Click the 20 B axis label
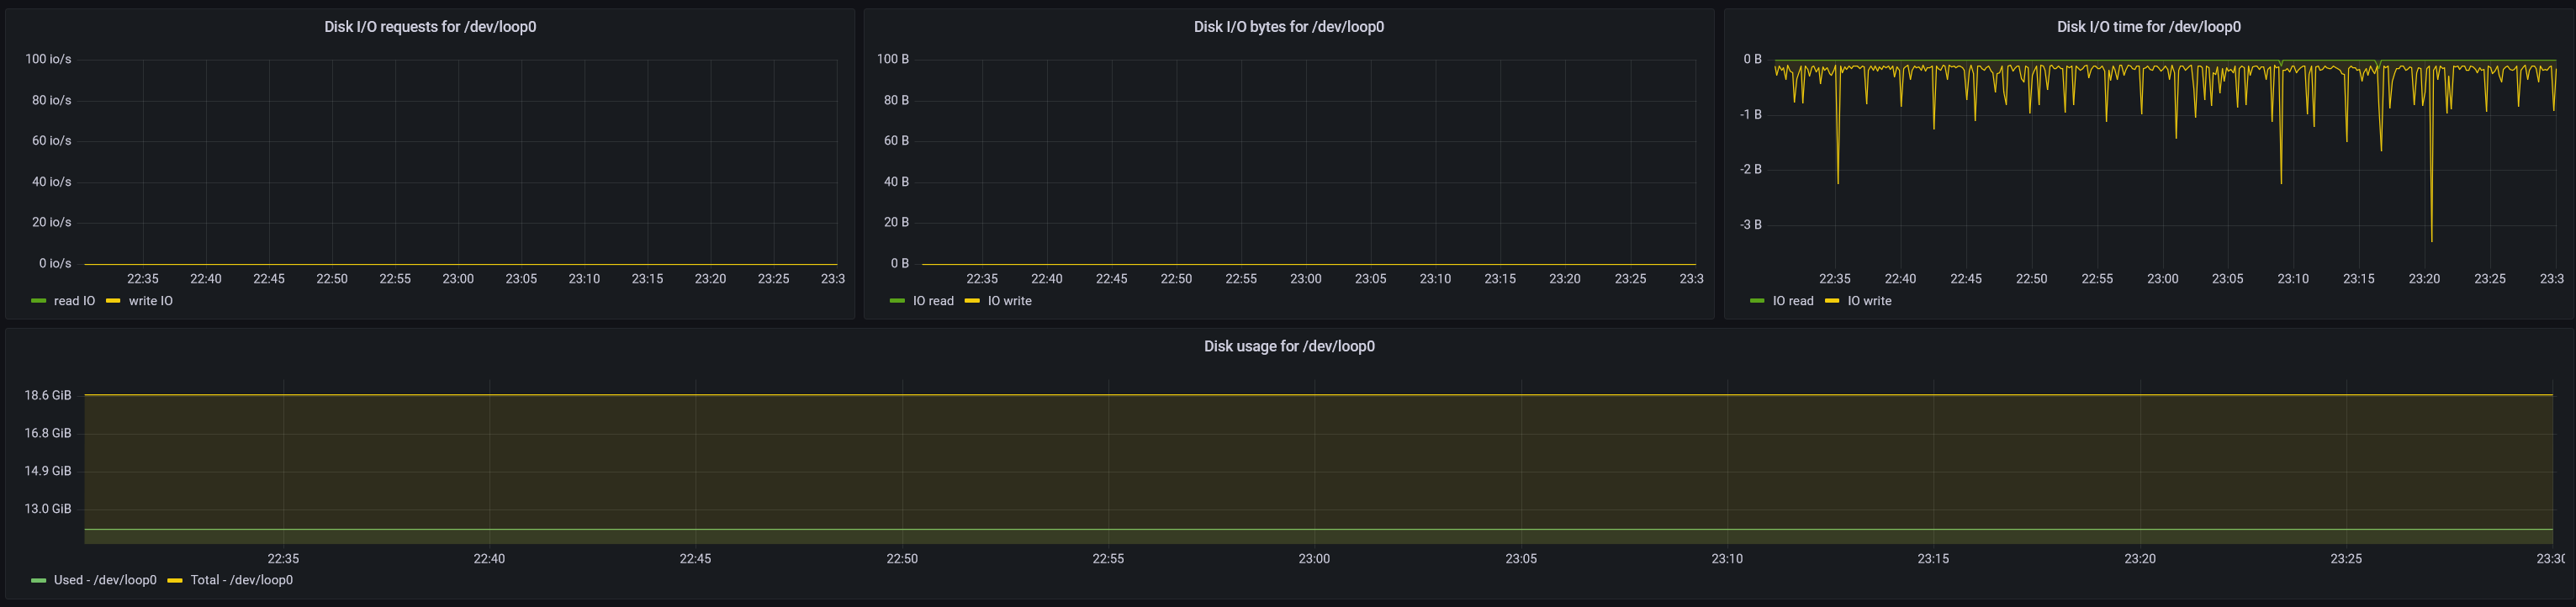 (x=896, y=222)
